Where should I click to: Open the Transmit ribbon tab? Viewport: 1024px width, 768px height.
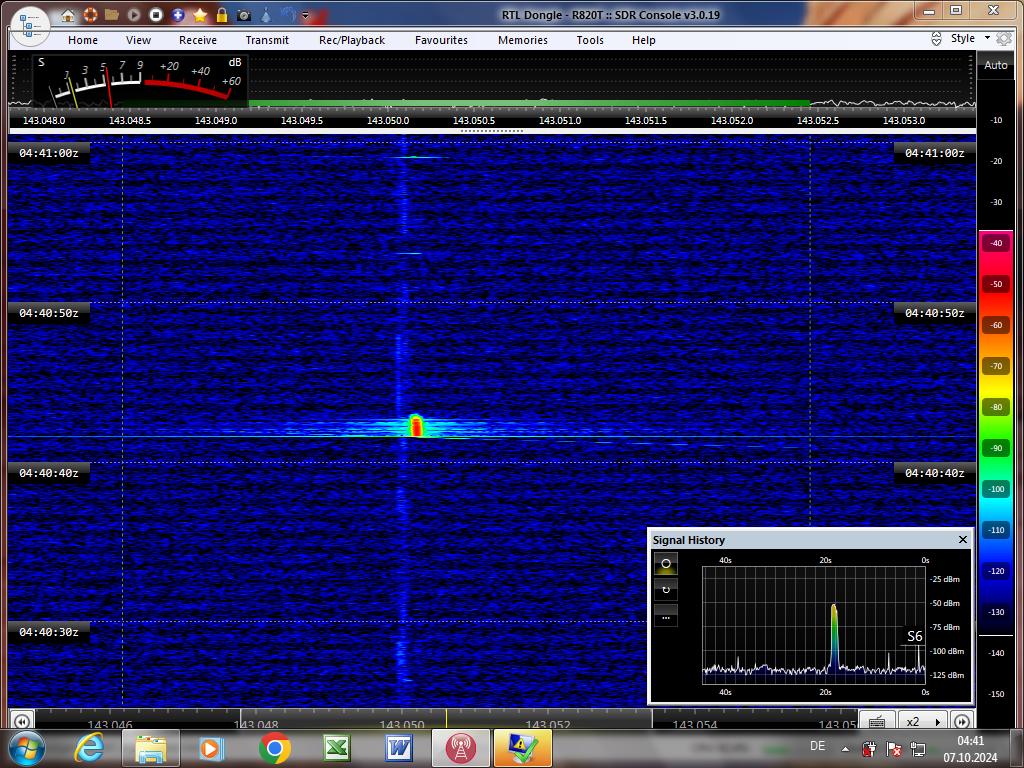coord(267,40)
